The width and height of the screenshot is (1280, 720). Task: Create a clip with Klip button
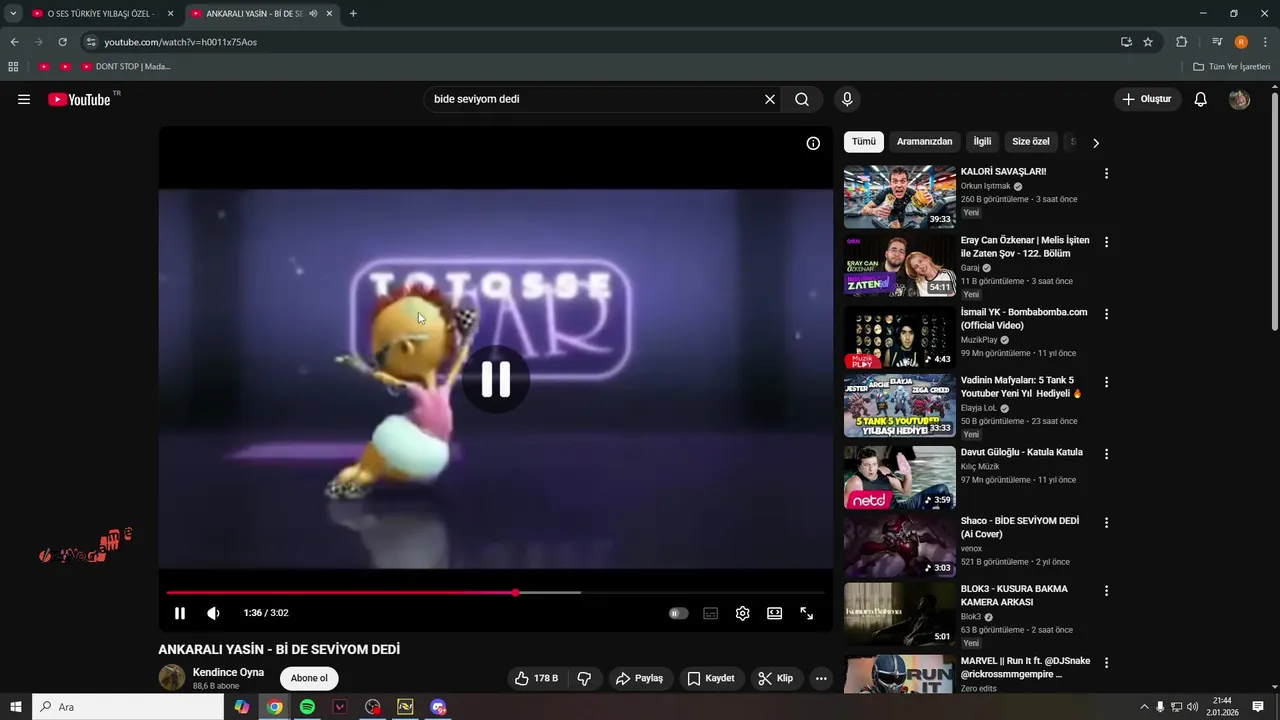point(776,678)
